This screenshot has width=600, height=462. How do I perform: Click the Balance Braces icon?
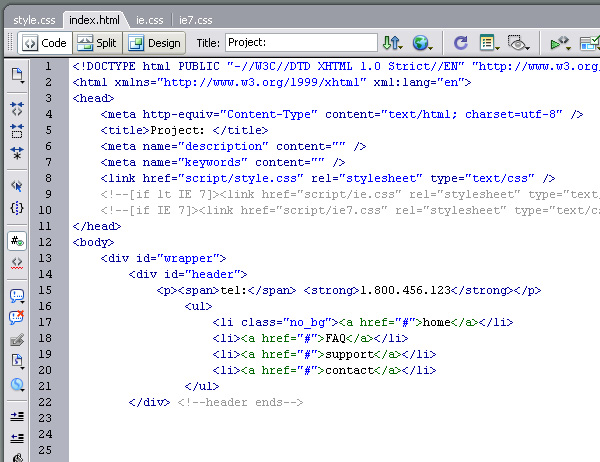point(17,208)
